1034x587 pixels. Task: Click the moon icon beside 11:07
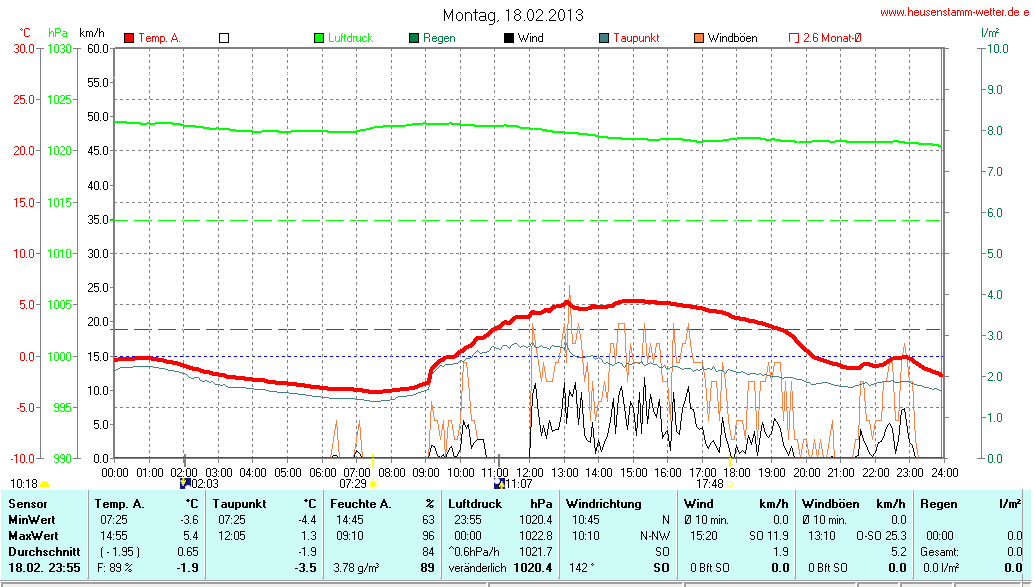[x=499, y=483]
